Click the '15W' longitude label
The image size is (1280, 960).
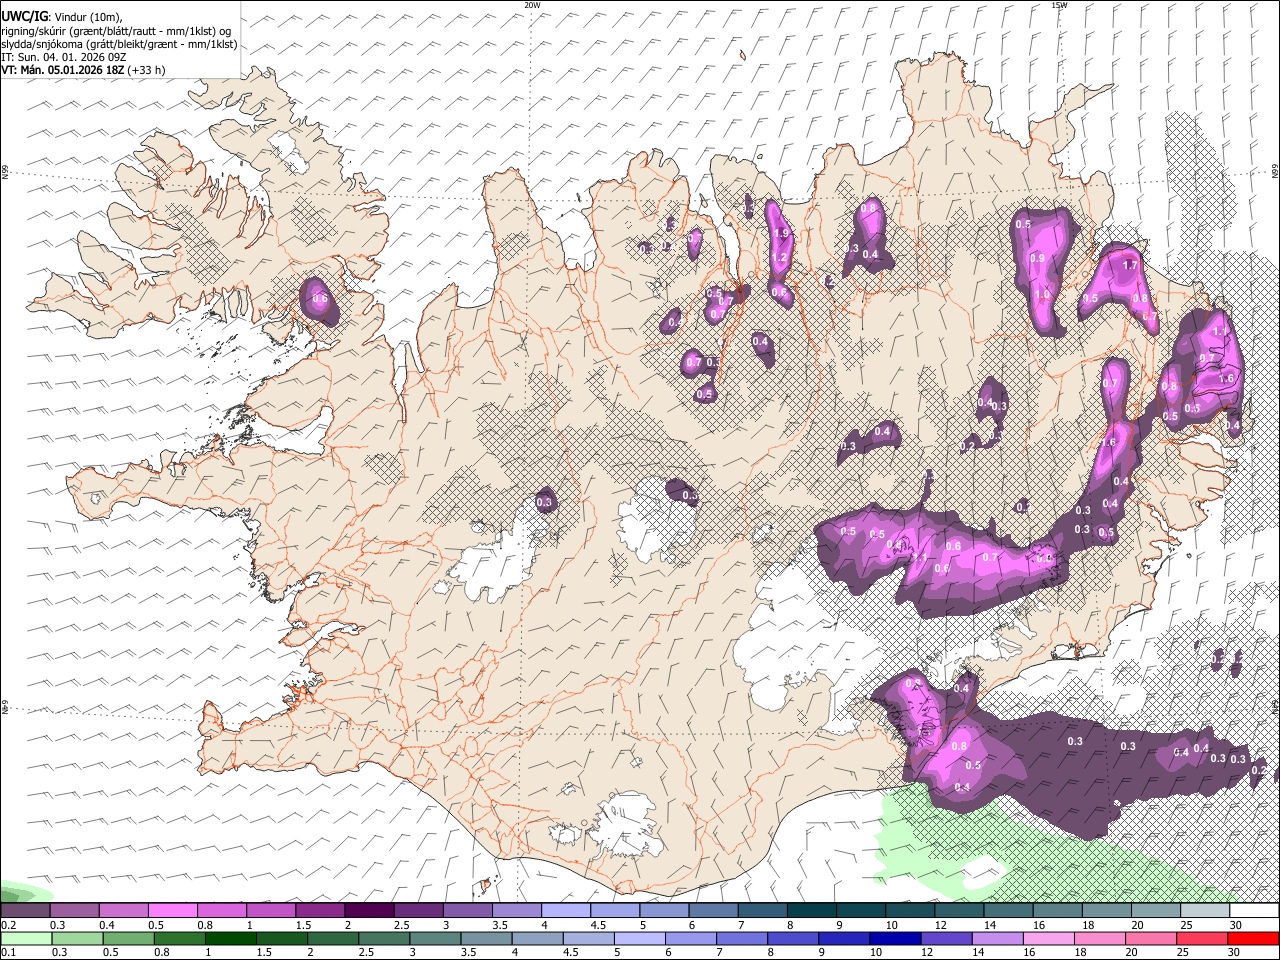(x=1059, y=5)
